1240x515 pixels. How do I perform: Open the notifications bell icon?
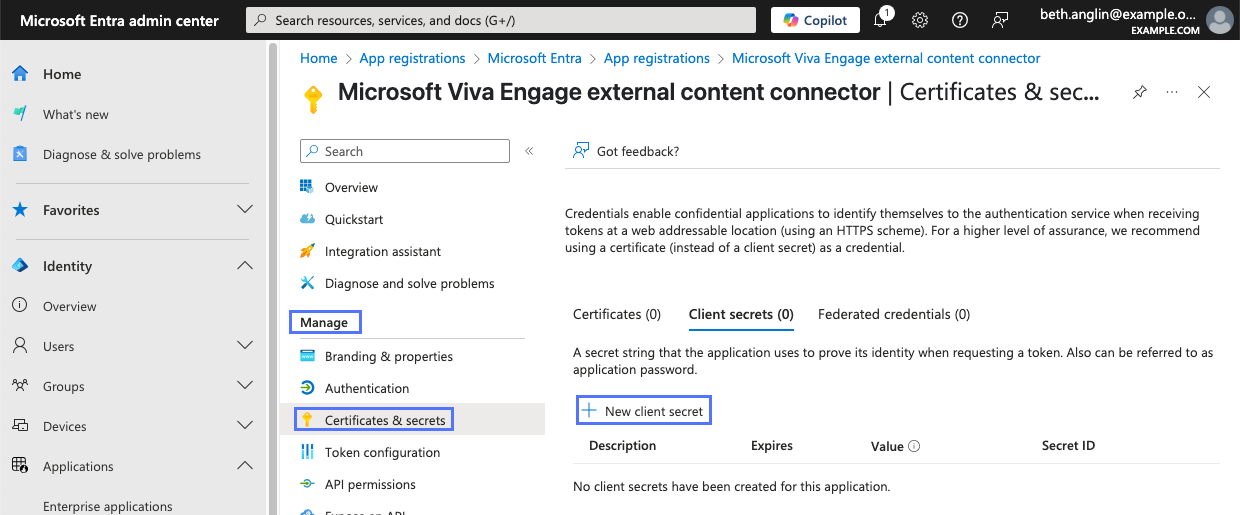pyautogui.click(x=882, y=19)
